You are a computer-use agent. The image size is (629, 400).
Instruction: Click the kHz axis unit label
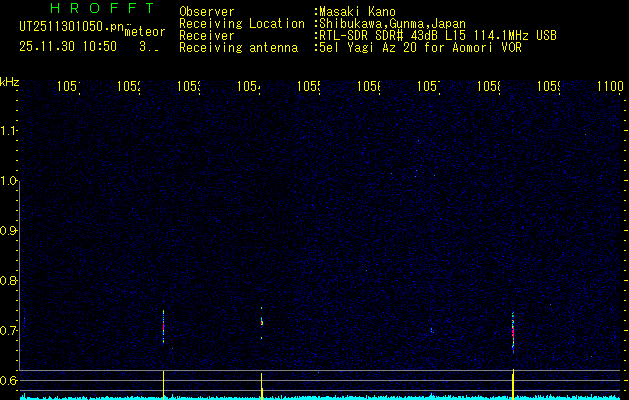click(10, 82)
